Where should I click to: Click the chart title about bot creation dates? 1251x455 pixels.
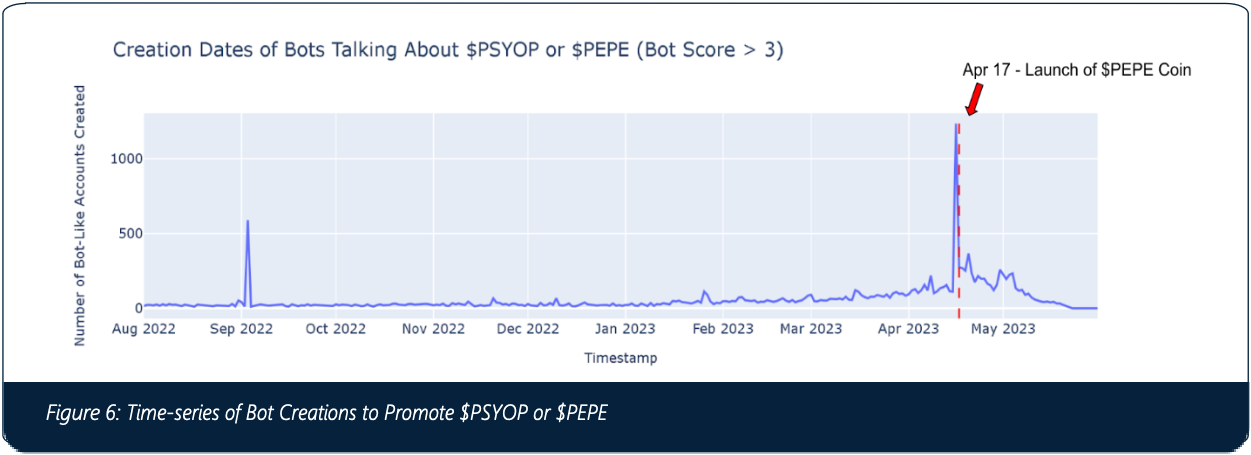(447, 50)
